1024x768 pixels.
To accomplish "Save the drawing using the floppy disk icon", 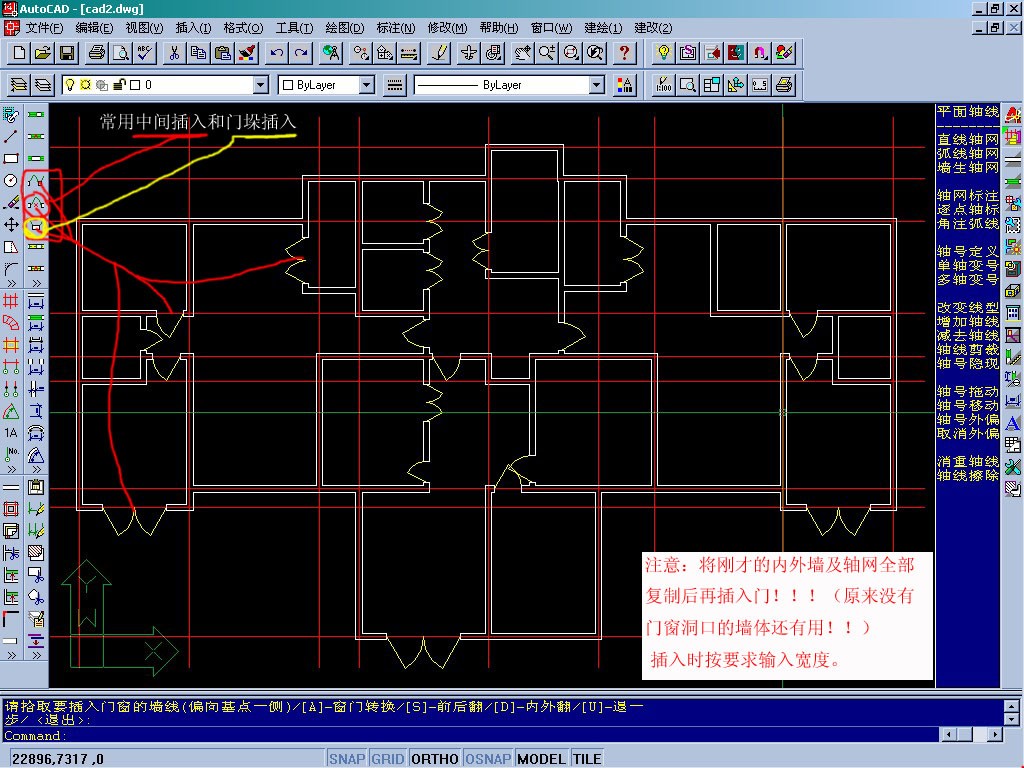I will (x=67, y=53).
